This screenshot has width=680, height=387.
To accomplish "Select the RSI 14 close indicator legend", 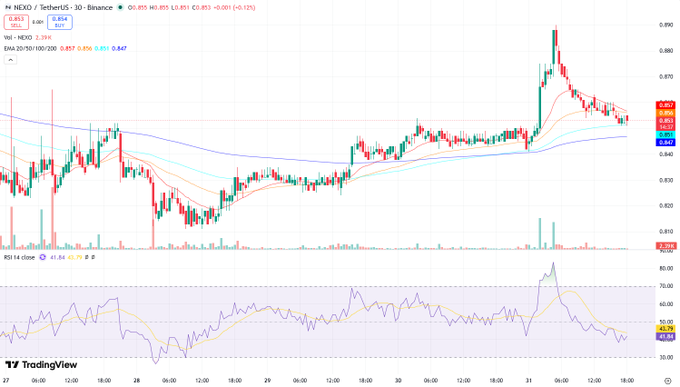I will (x=20, y=257).
